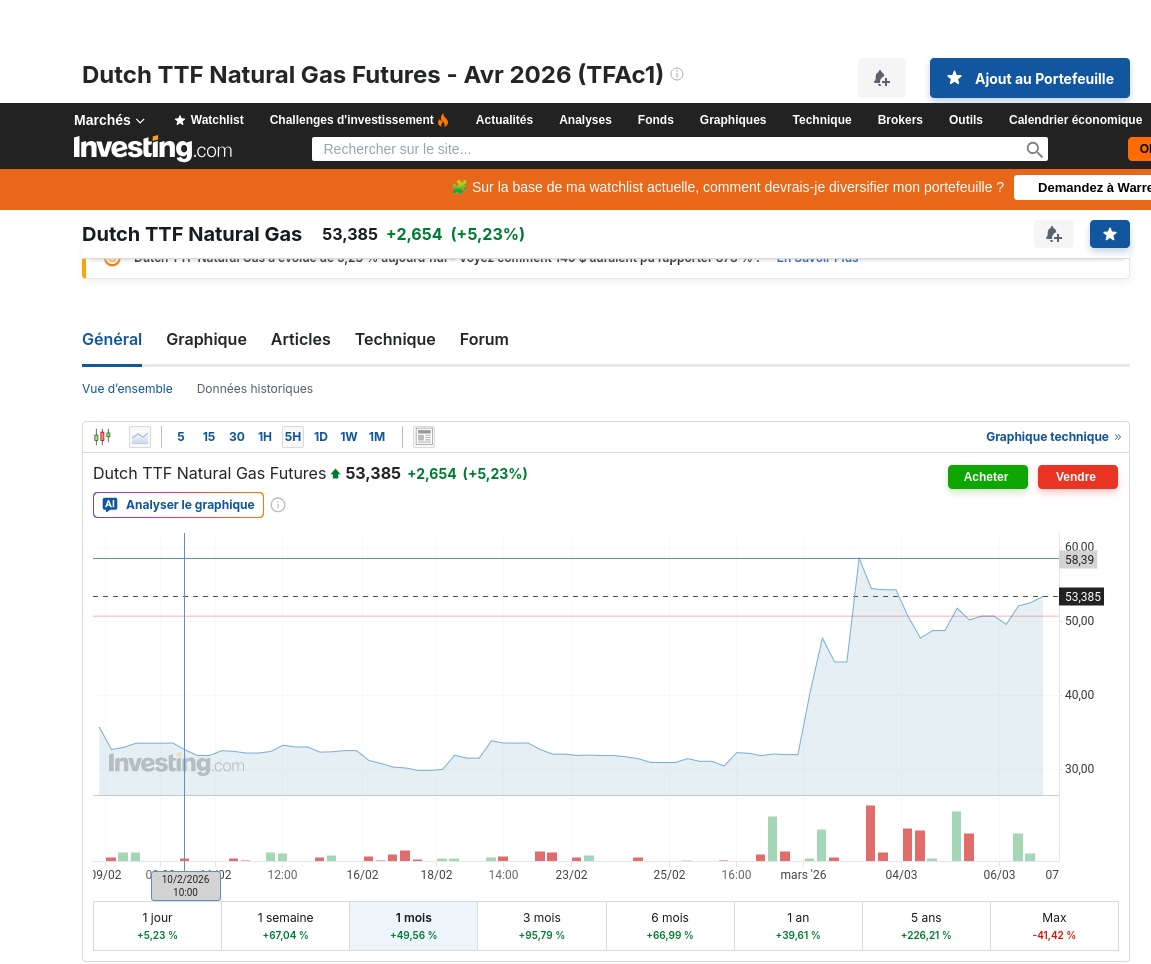Open the Graphique technique link
This screenshot has width=1151, height=964.
coord(1053,437)
